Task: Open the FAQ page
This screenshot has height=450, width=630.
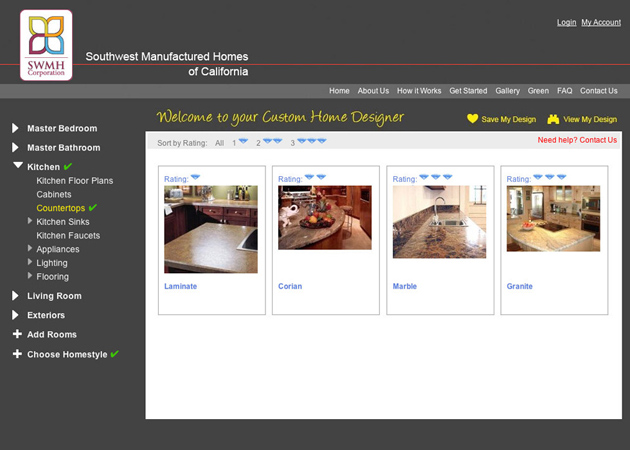Action: coord(565,91)
